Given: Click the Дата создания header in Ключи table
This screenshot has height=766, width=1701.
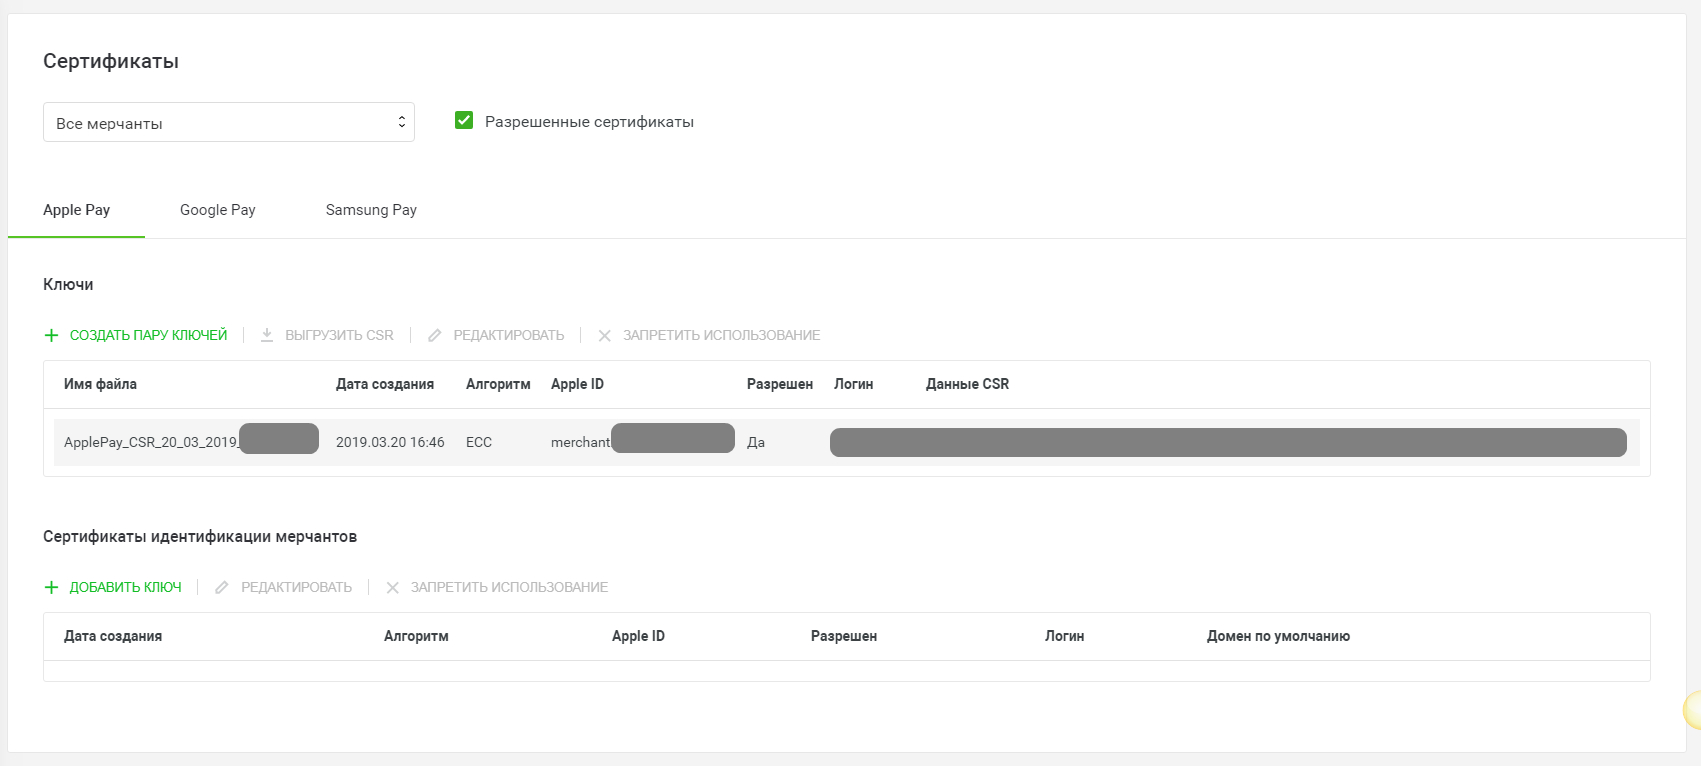Looking at the screenshot, I should 385,384.
